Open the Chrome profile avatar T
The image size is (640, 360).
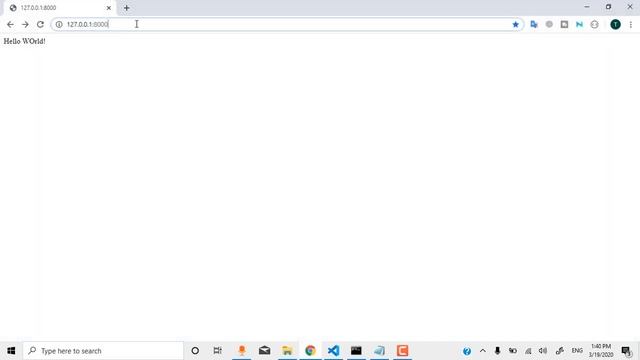coord(616,24)
